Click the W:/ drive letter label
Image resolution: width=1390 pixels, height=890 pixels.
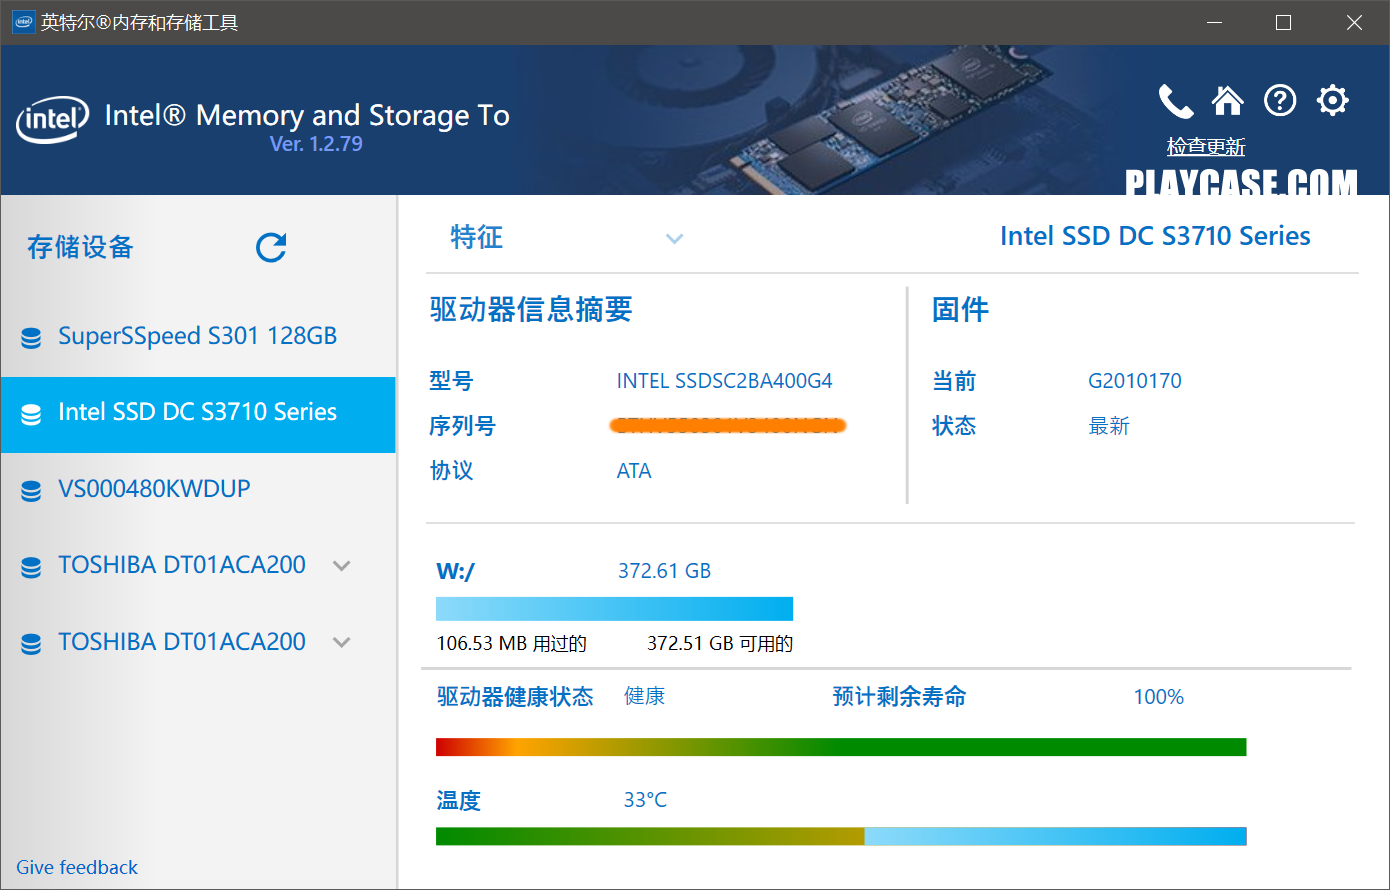point(455,572)
